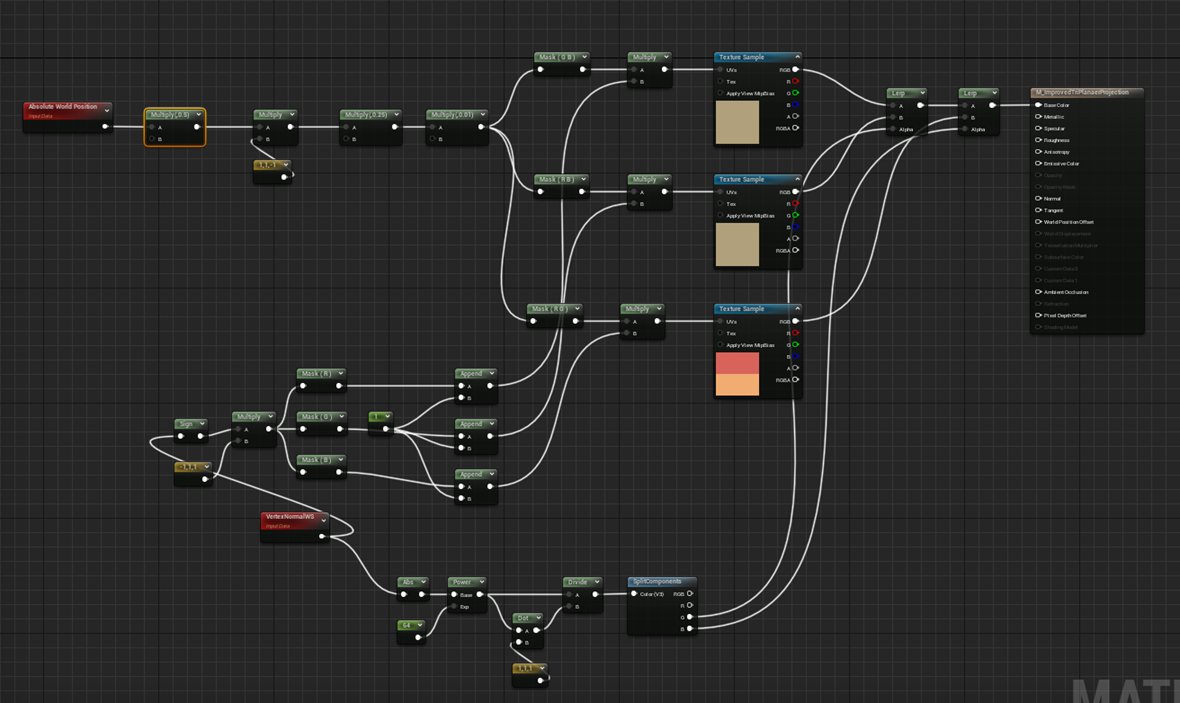Expand the Mask (G B) node chevron

tap(584, 57)
